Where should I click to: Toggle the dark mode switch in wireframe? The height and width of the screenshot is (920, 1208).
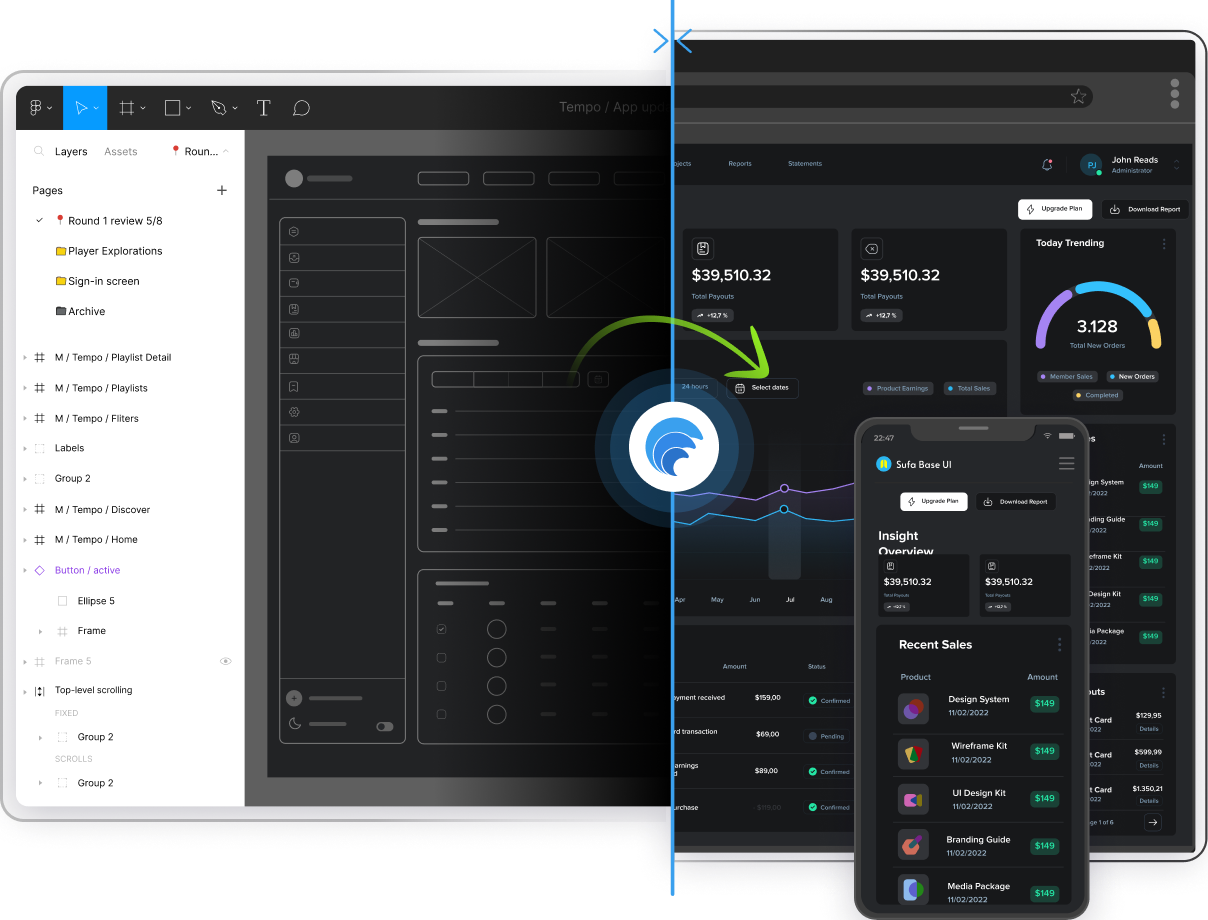(x=384, y=727)
